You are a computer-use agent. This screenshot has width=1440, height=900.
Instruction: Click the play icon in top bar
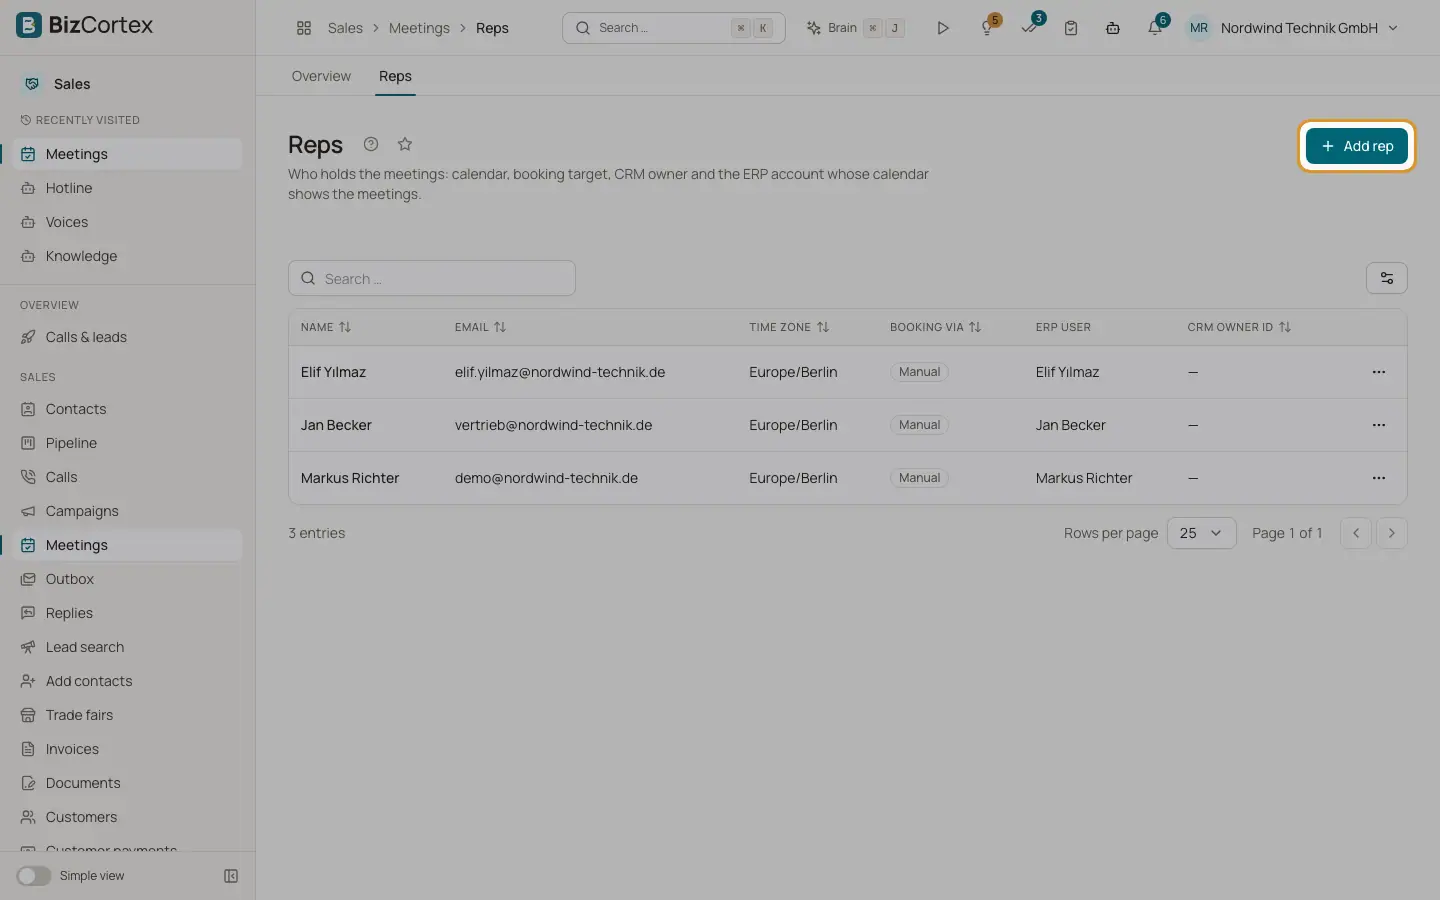point(943,28)
